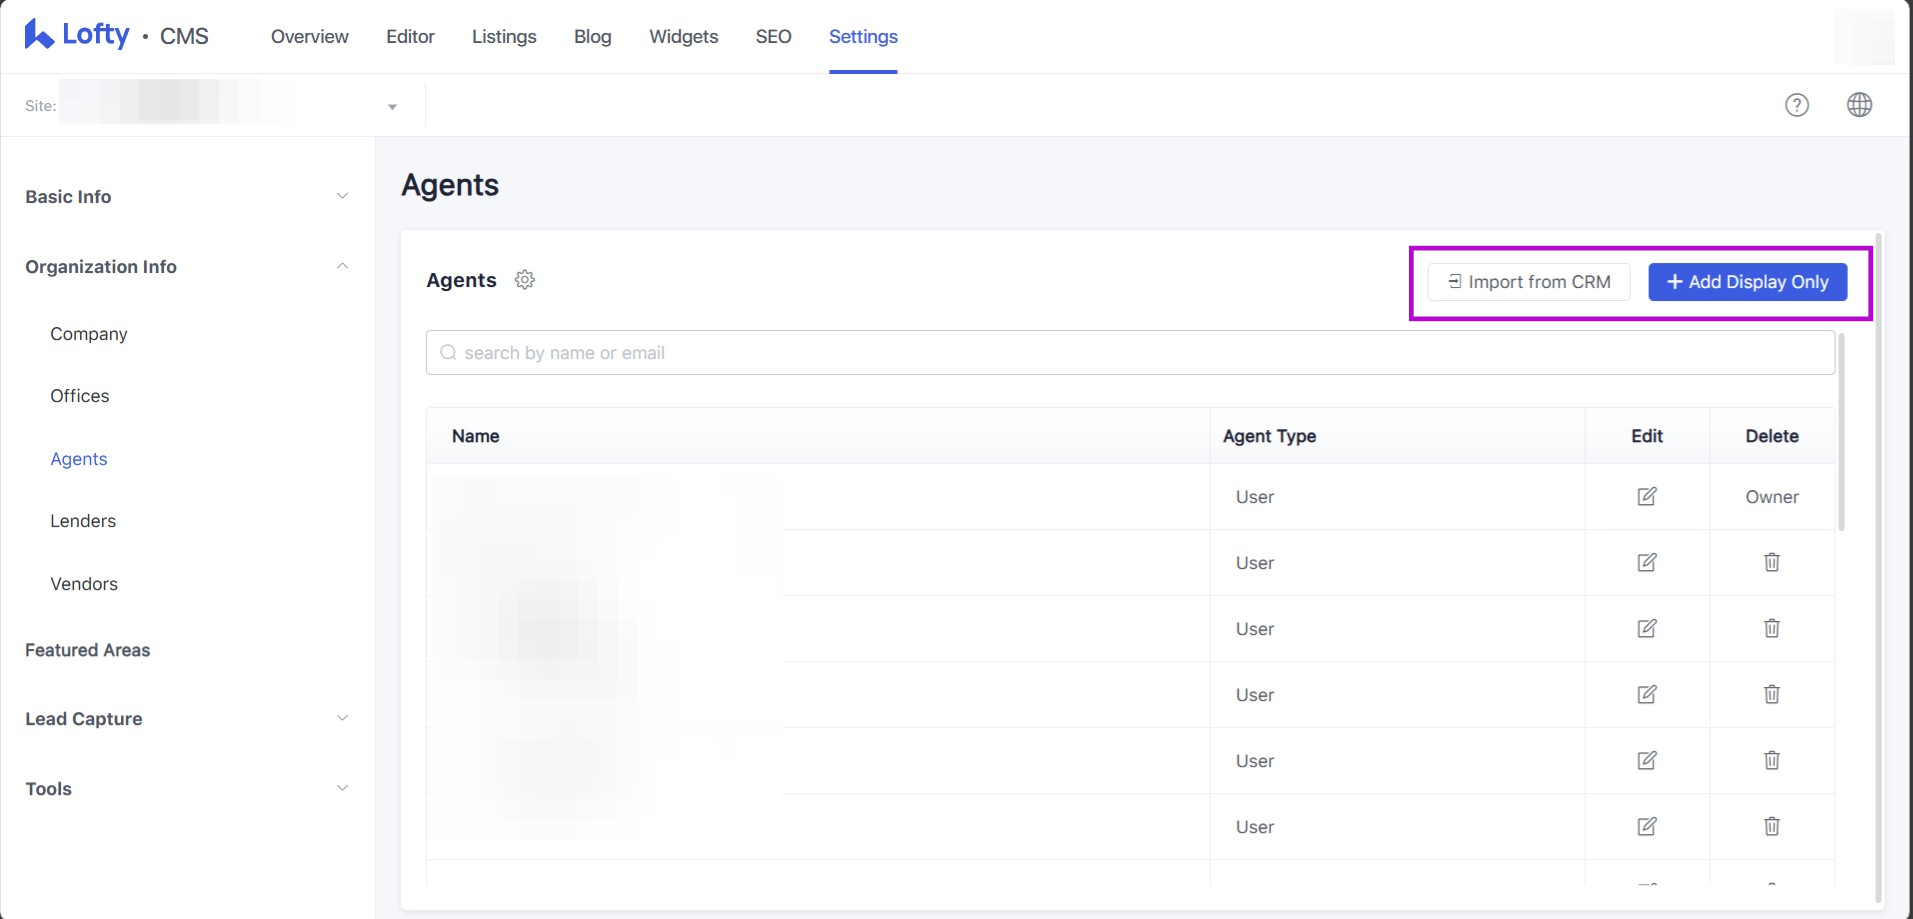1913x919 pixels.
Task: Delete the second agent in list
Action: [x=1771, y=562]
